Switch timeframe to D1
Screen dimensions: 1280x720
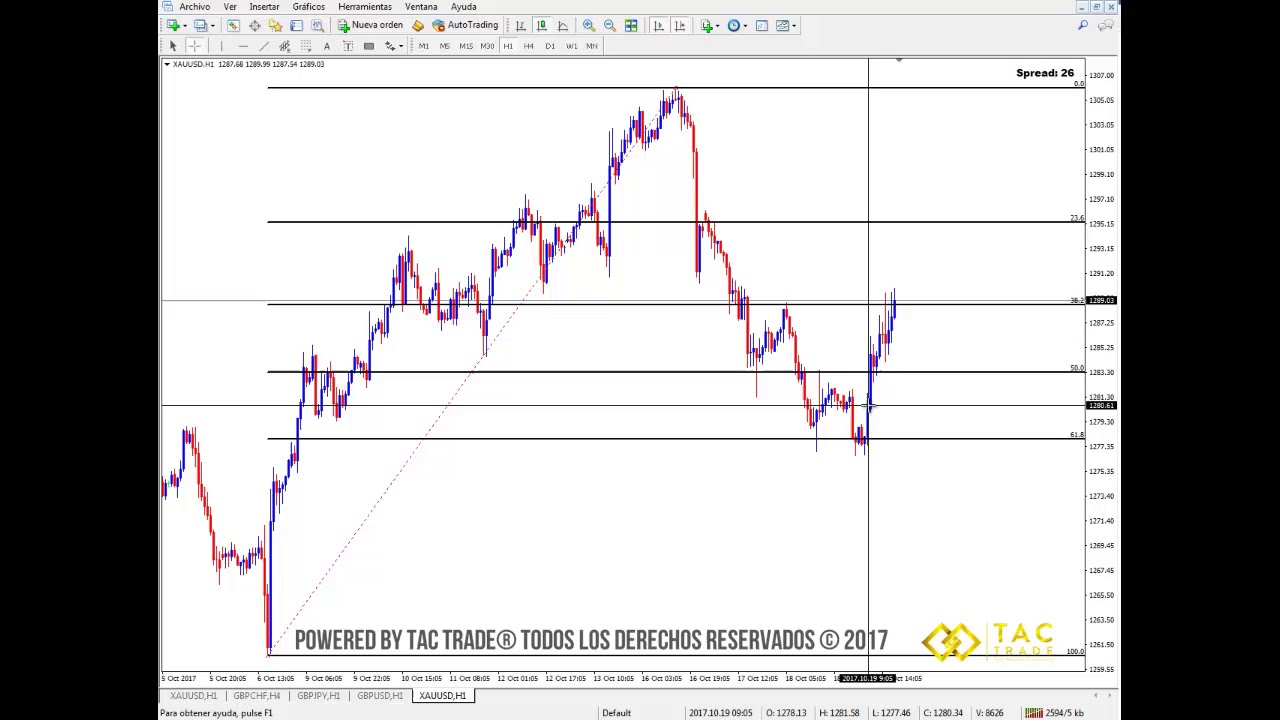pyautogui.click(x=550, y=46)
